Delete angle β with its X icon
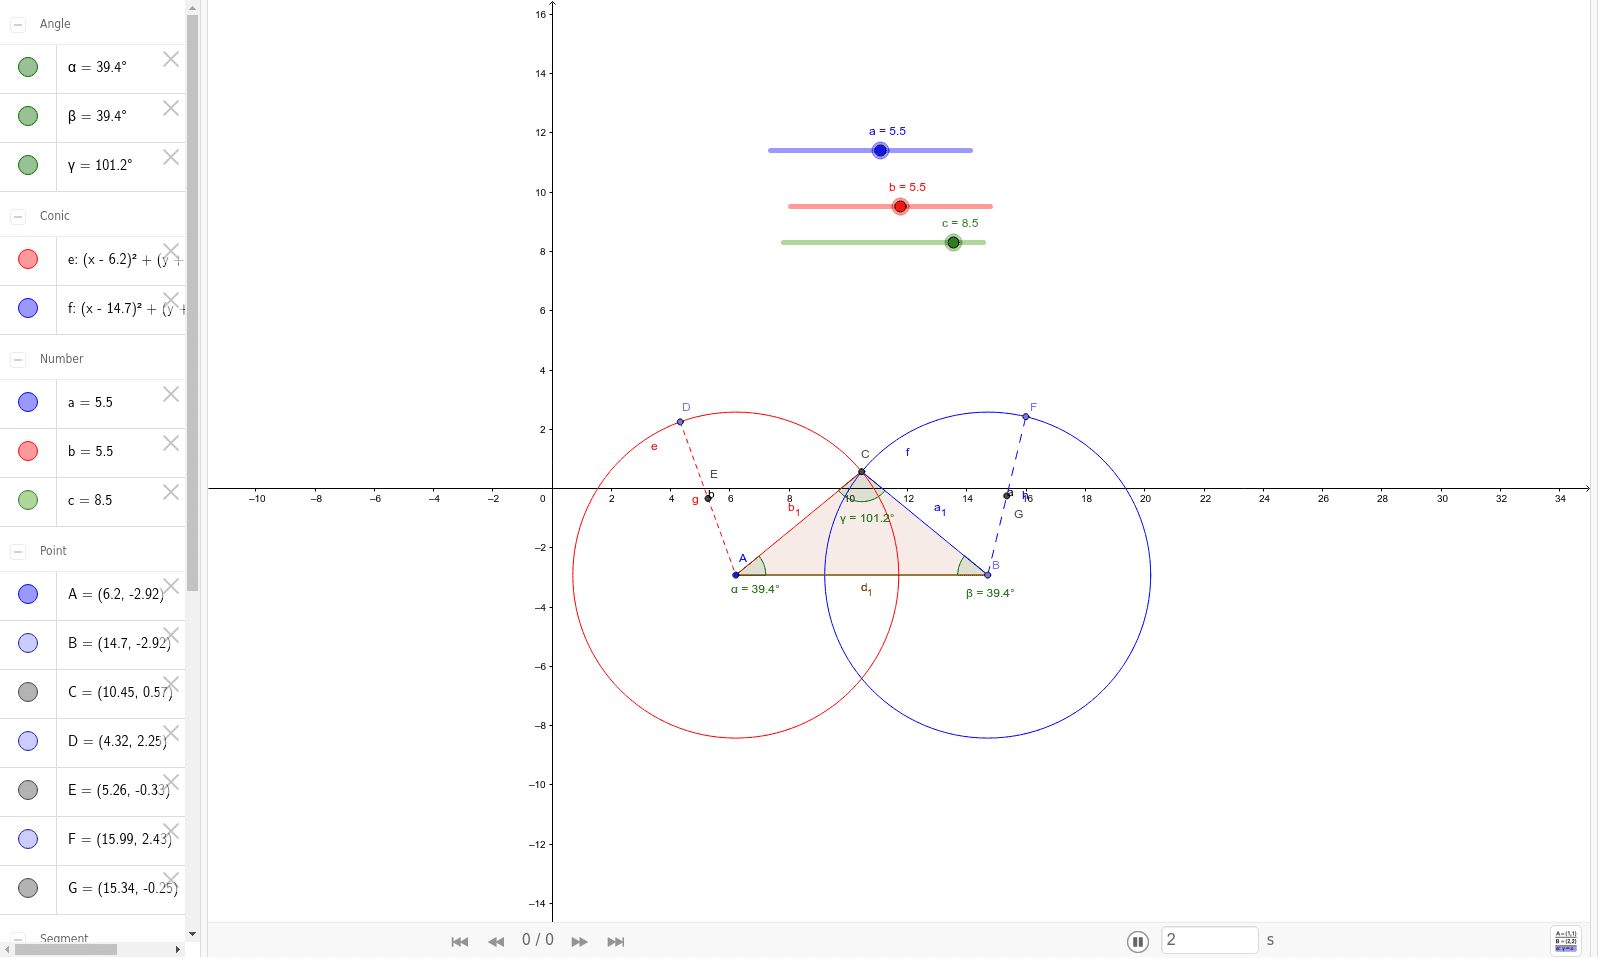Viewport: 1600px width, 959px height. 171,108
